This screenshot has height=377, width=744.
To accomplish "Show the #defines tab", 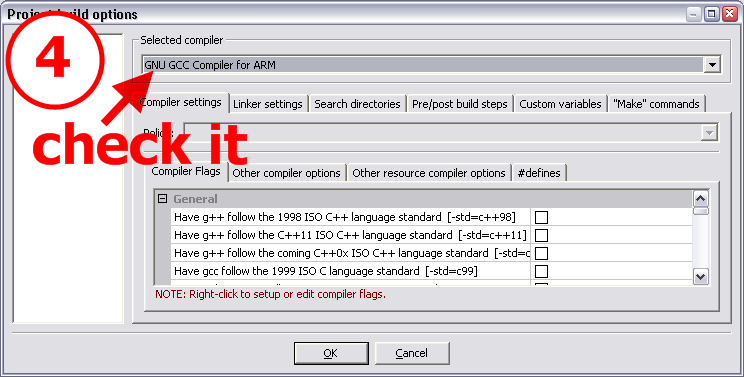I will click(539, 173).
